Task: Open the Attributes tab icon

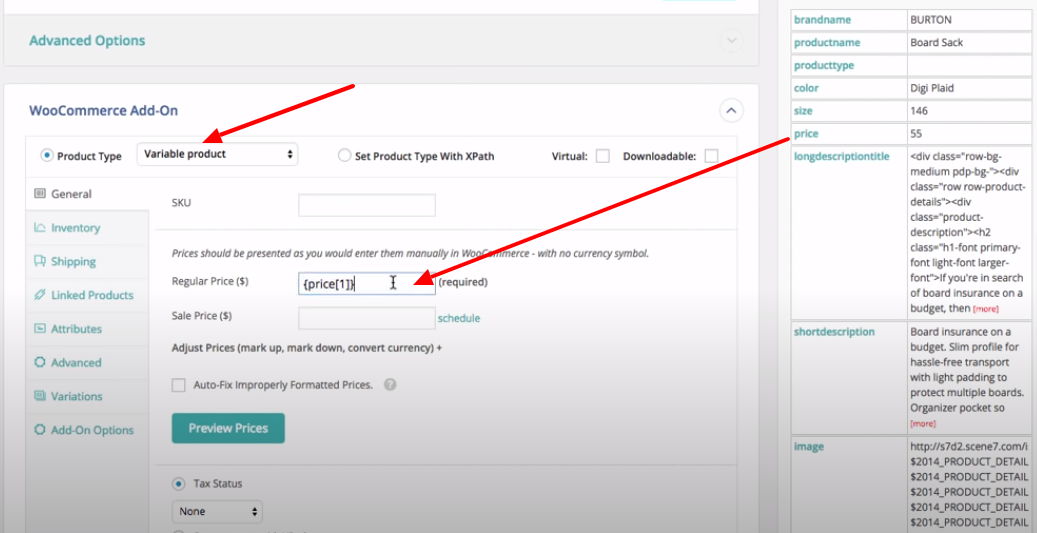Action: point(40,329)
